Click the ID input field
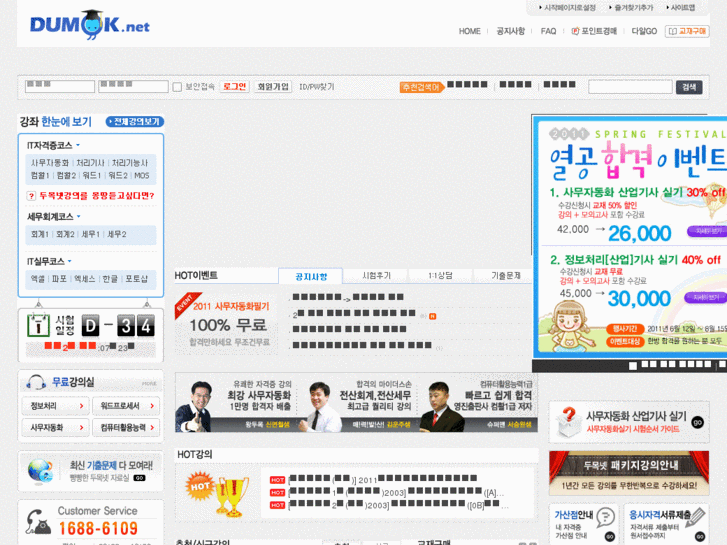The height and width of the screenshot is (545, 727). [x=60, y=86]
